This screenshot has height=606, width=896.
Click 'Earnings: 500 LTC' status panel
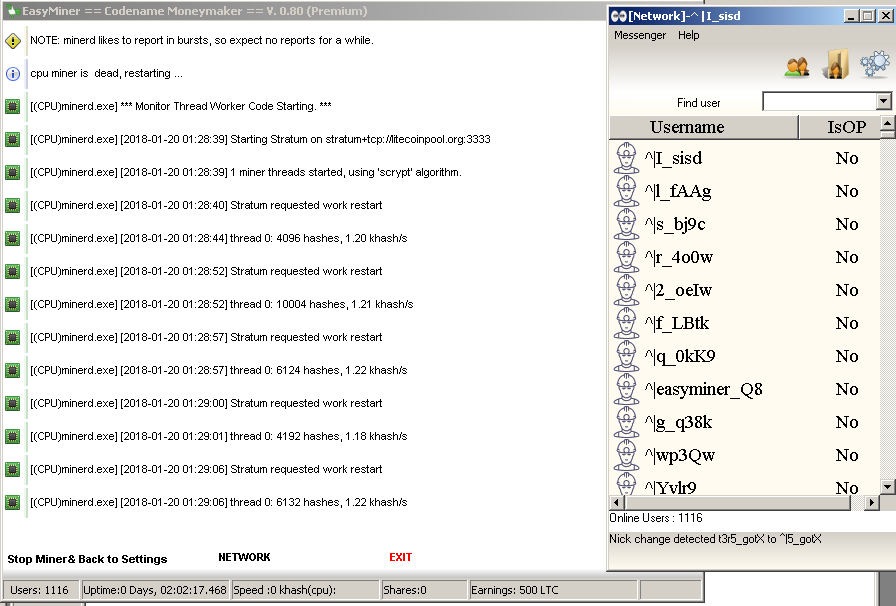[x=553, y=590]
